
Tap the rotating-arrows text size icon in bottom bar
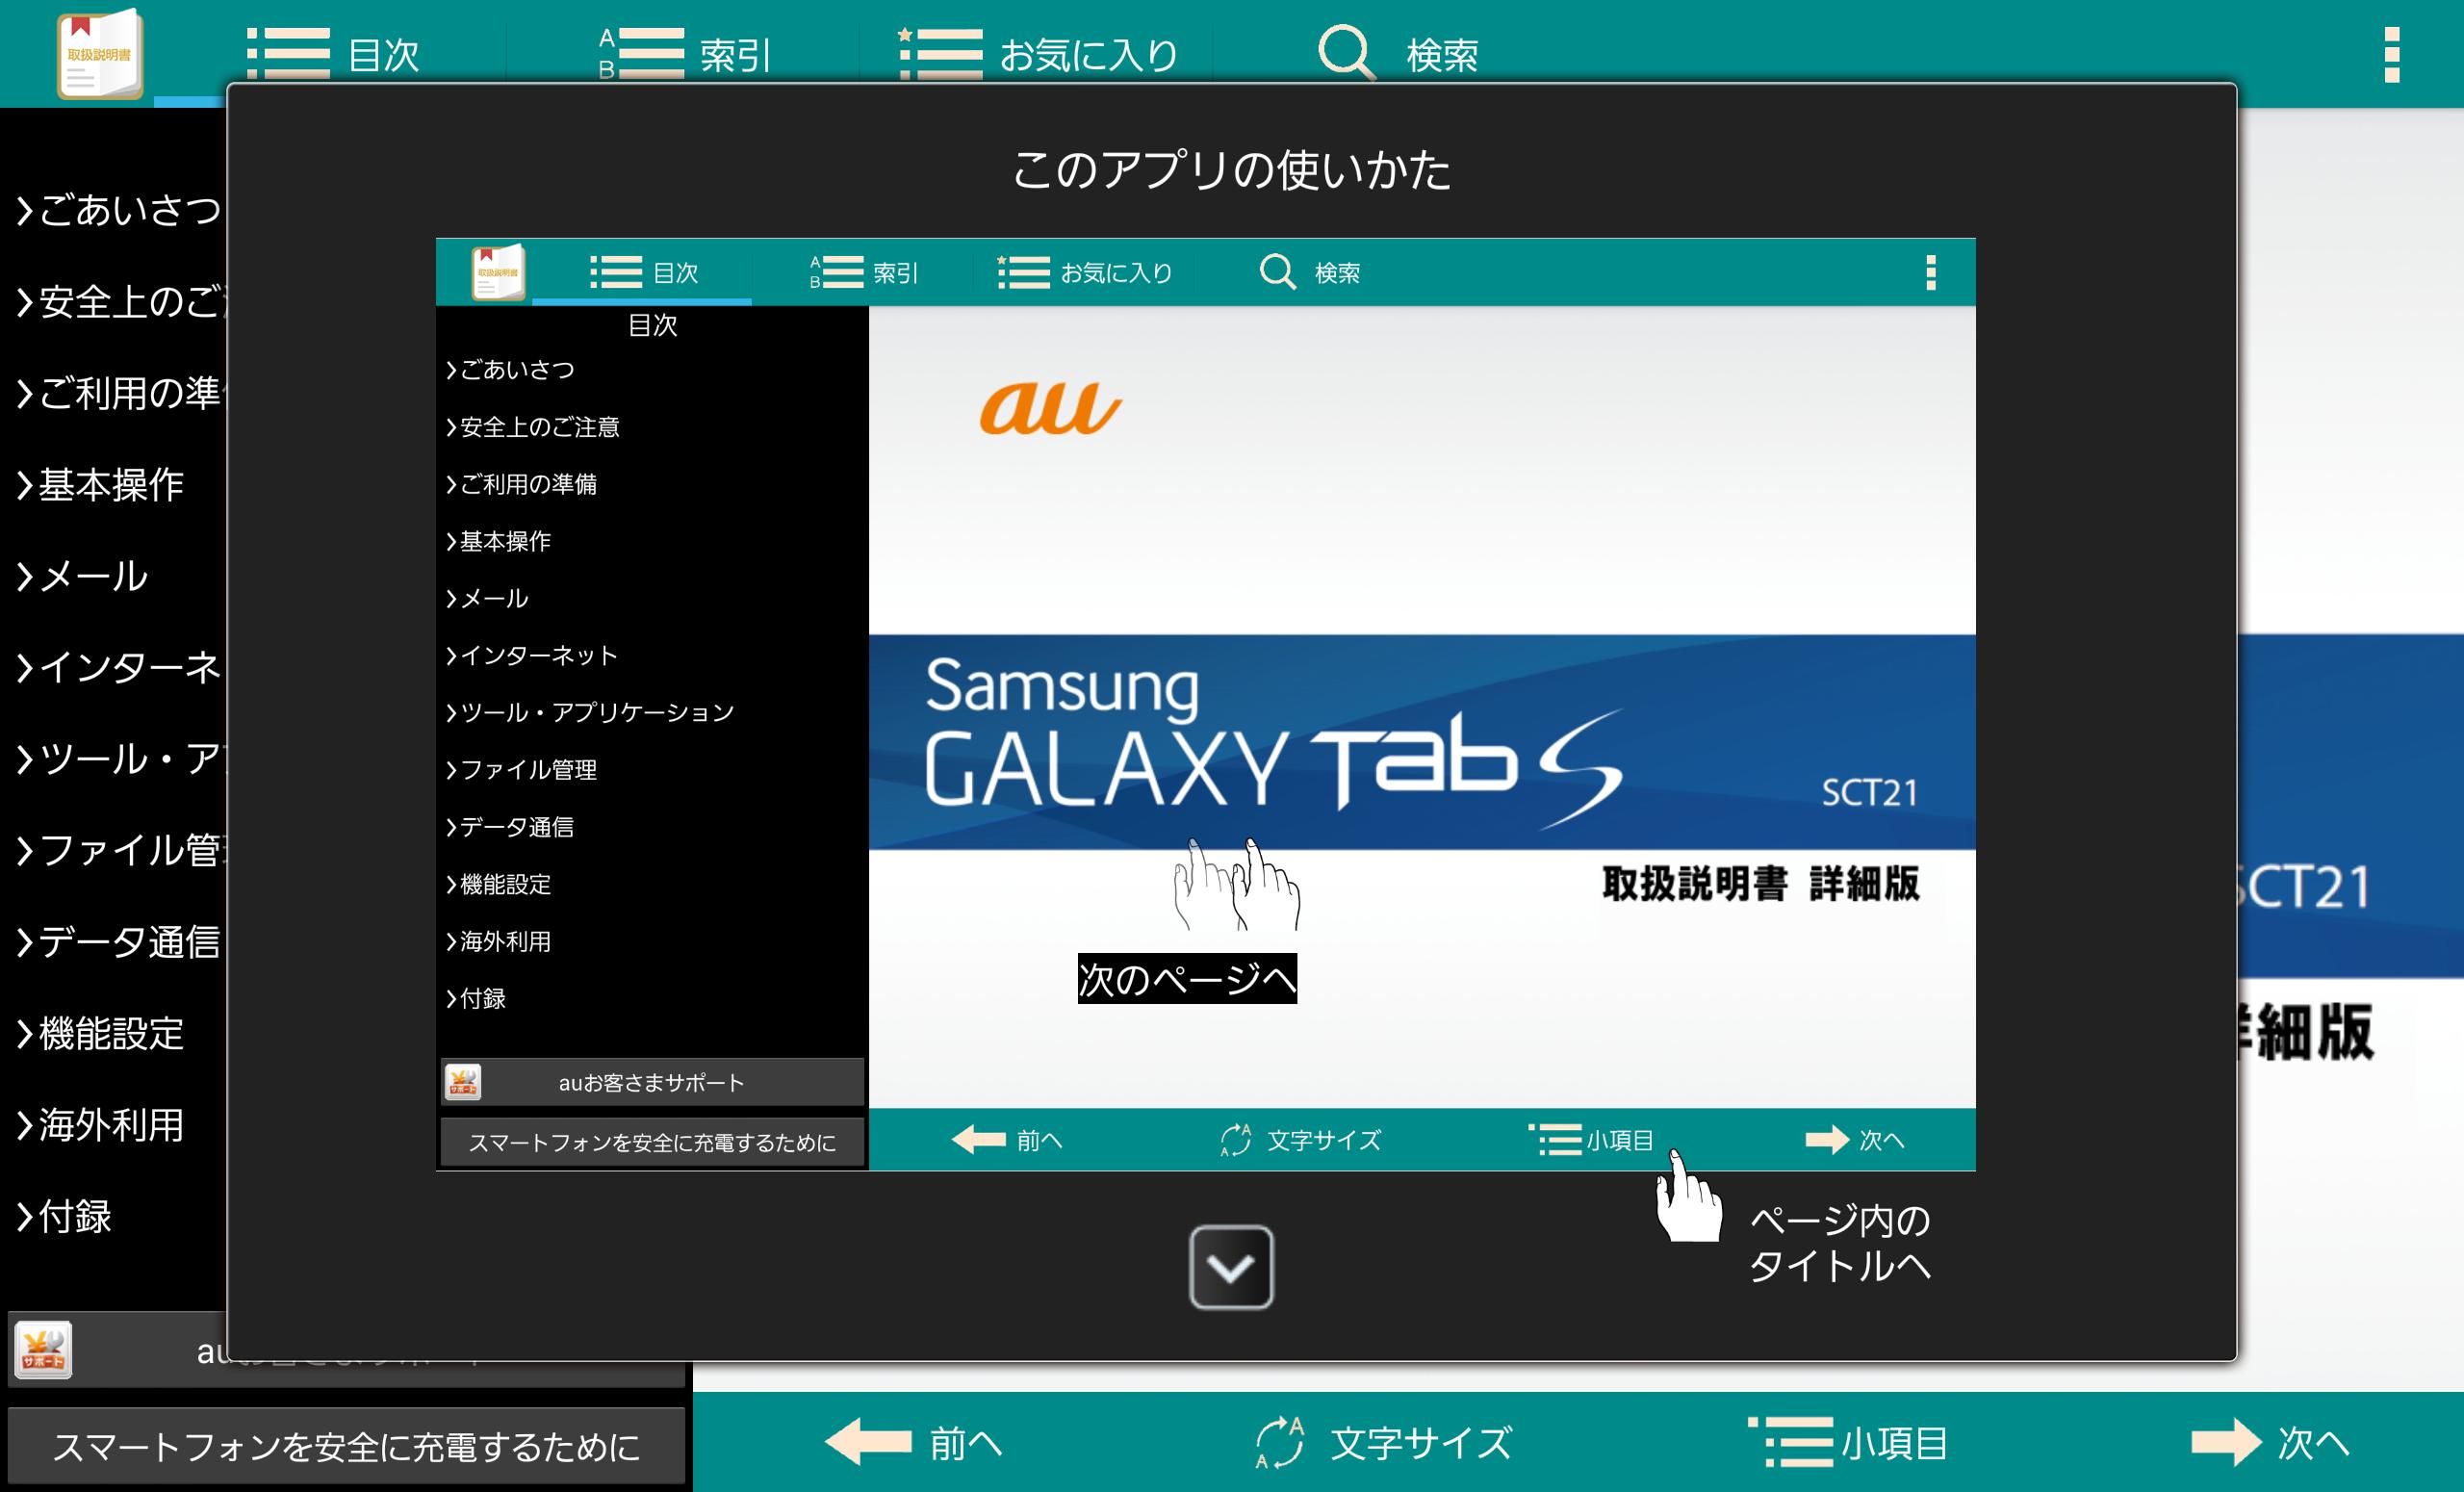1280,1443
